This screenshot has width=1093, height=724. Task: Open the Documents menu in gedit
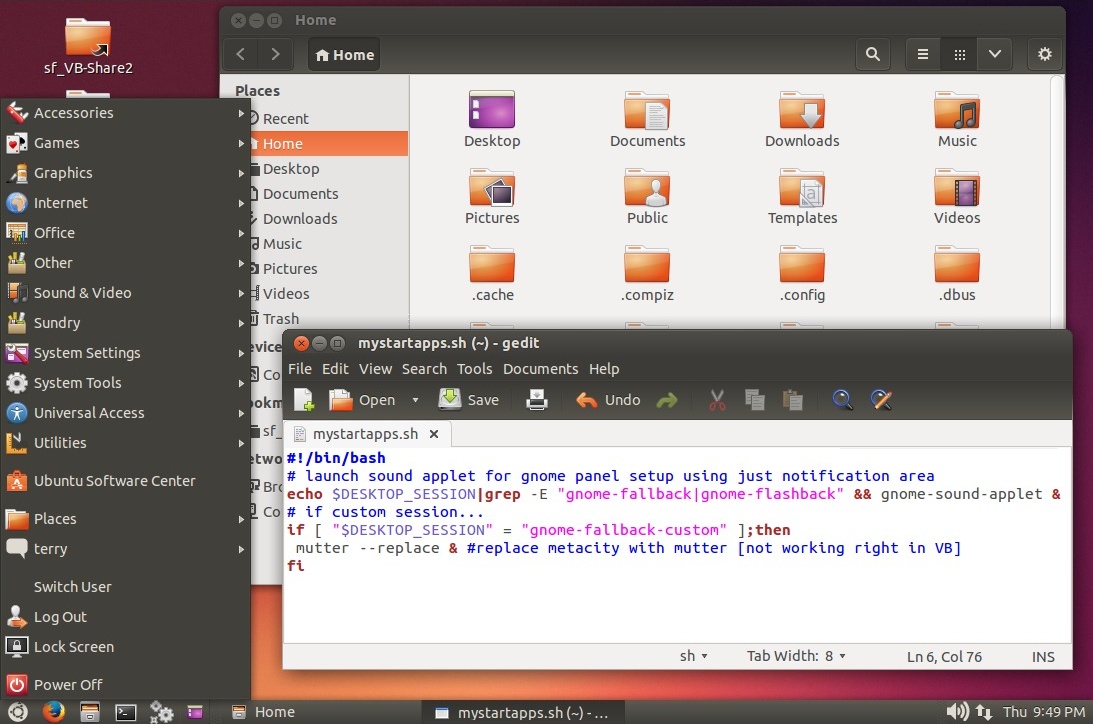click(x=541, y=369)
